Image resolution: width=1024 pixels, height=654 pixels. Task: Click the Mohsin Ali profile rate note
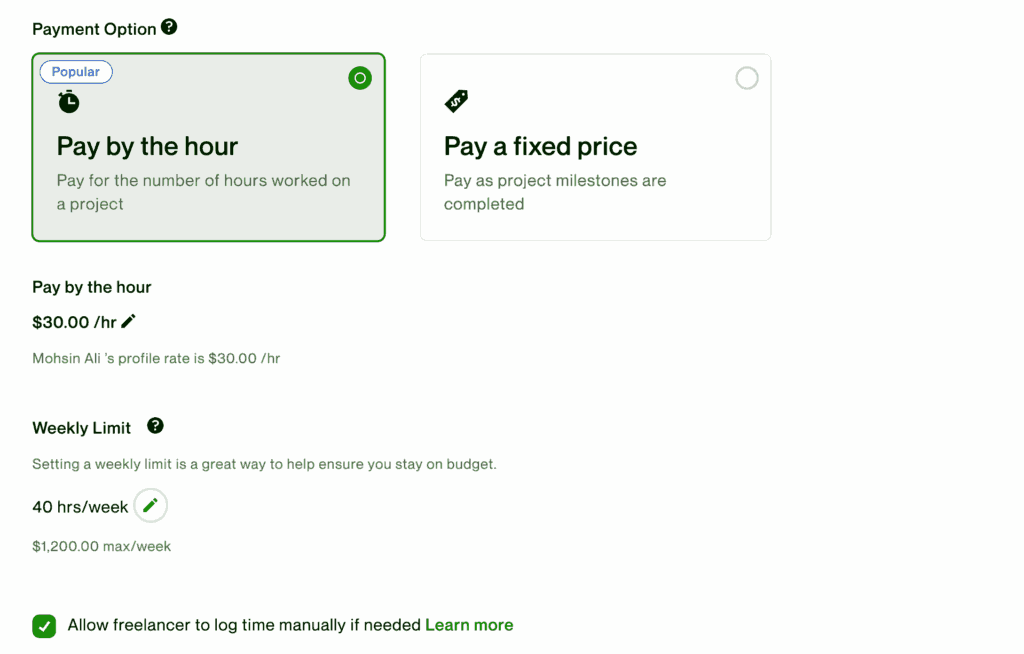[x=156, y=358]
